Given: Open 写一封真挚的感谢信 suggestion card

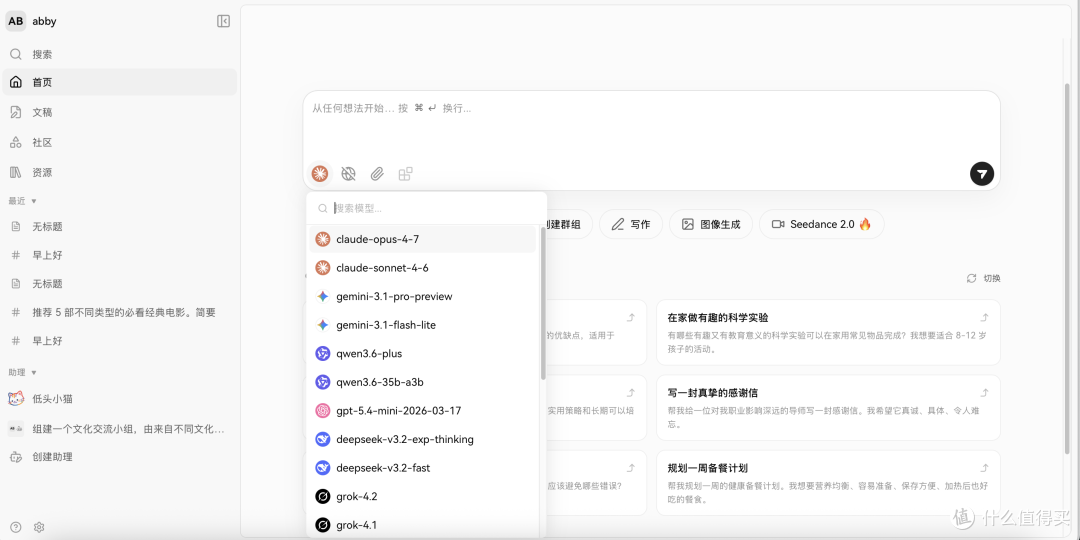Looking at the screenshot, I should (x=828, y=408).
